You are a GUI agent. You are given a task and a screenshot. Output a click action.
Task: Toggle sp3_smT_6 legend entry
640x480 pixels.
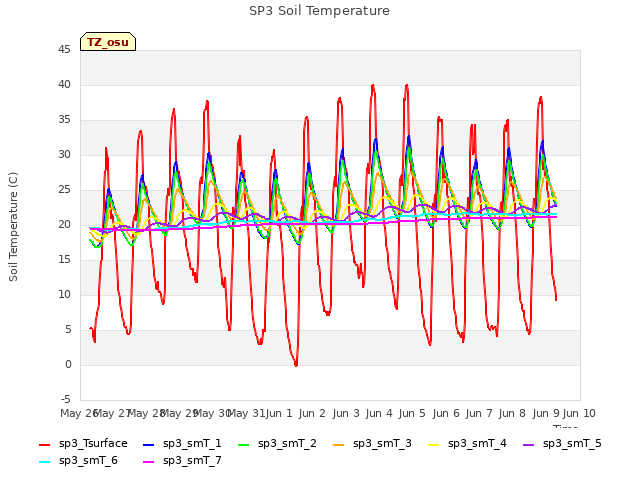pos(78,461)
